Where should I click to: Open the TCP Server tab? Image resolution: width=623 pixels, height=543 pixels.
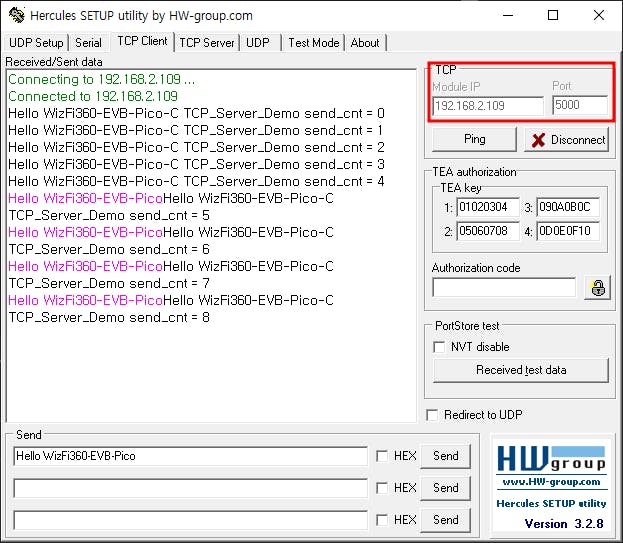click(x=207, y=43)
